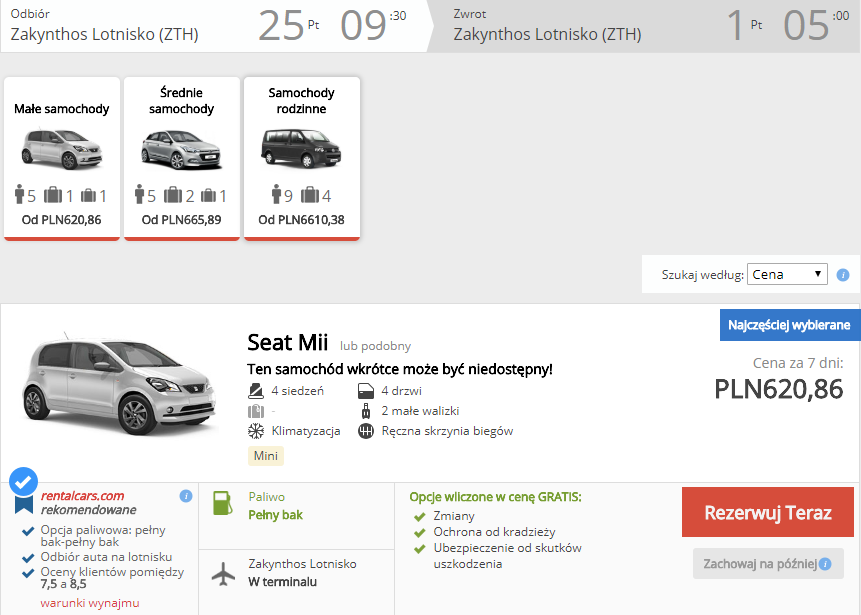The width and height of the screenshot is (861, 615).
Task: Click large suitcase icon in Samochody rodzinne card
Action: click(310, 194)
